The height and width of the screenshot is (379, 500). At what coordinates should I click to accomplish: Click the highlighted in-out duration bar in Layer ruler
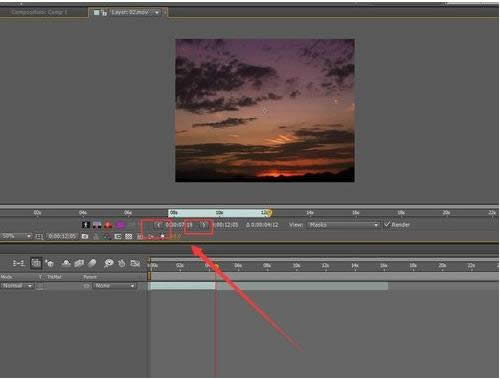(x=218, y=213)
